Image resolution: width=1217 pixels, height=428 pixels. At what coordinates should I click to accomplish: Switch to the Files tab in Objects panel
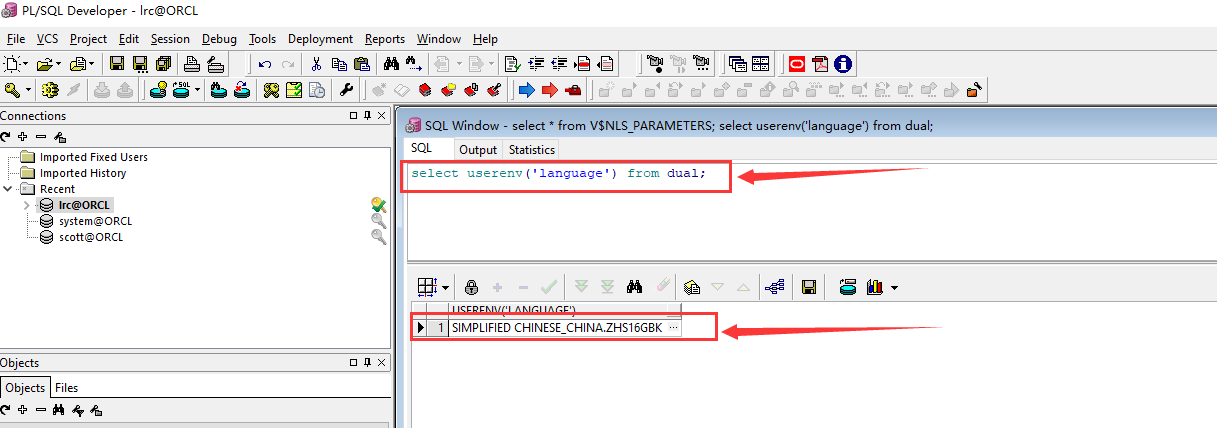66,388
